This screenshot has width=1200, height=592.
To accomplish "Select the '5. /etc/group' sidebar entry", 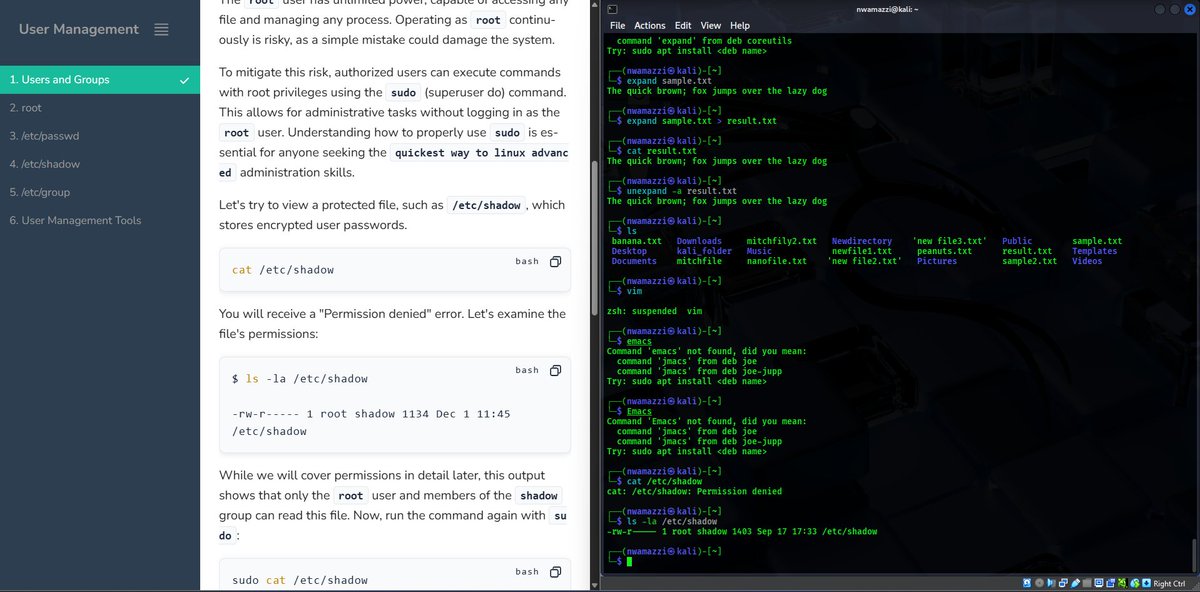I will (x=45, y=192).
